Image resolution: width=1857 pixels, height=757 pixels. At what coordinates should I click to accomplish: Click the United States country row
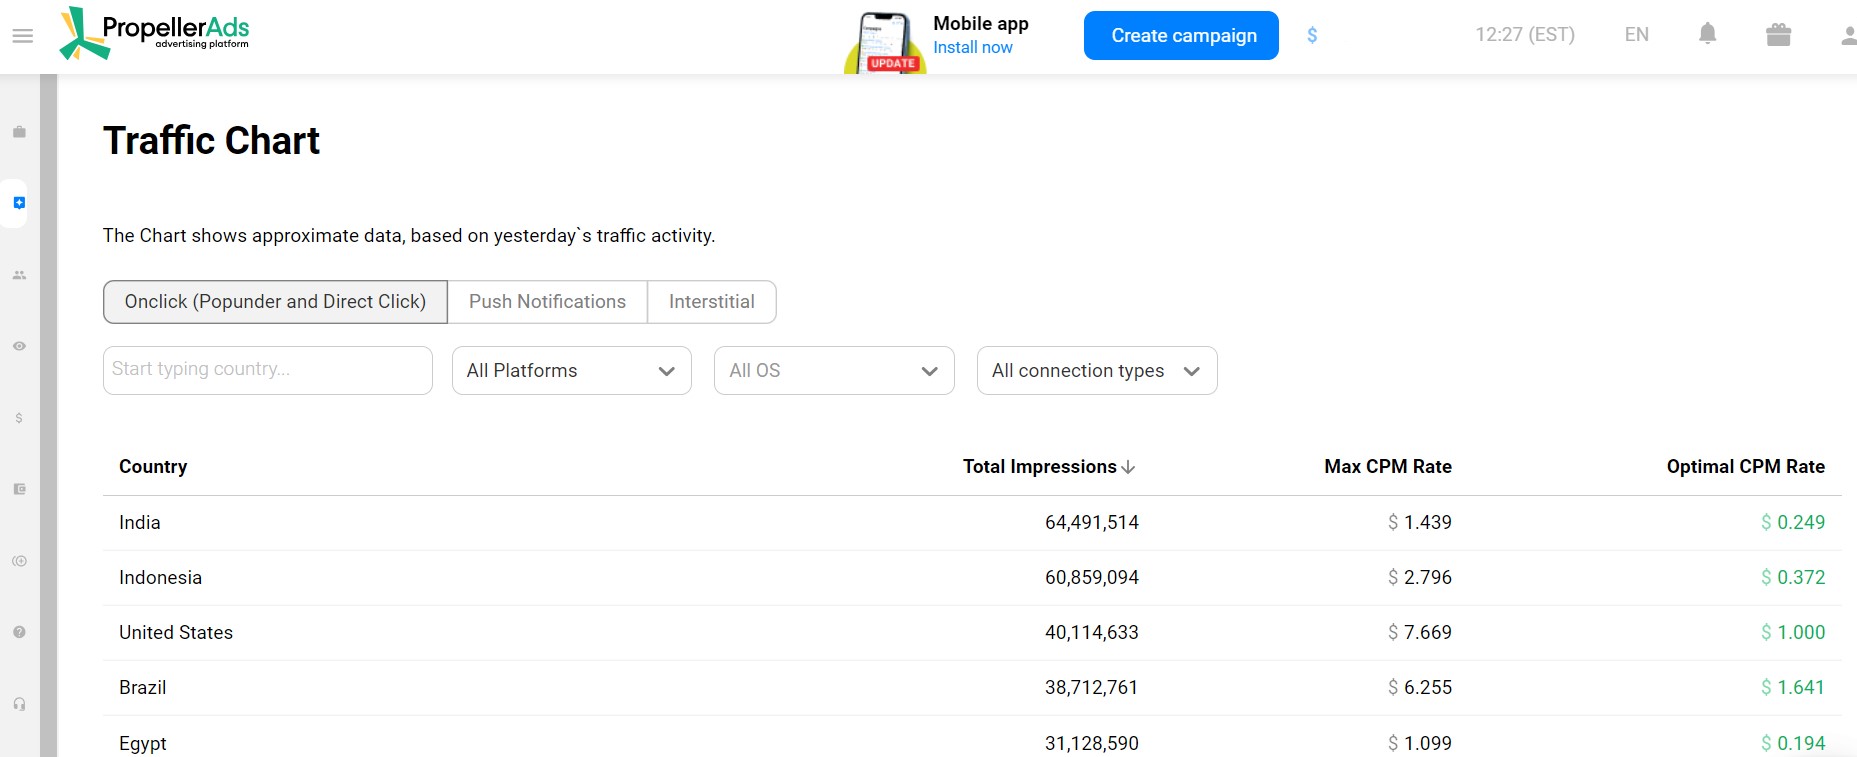click(972, 633)
